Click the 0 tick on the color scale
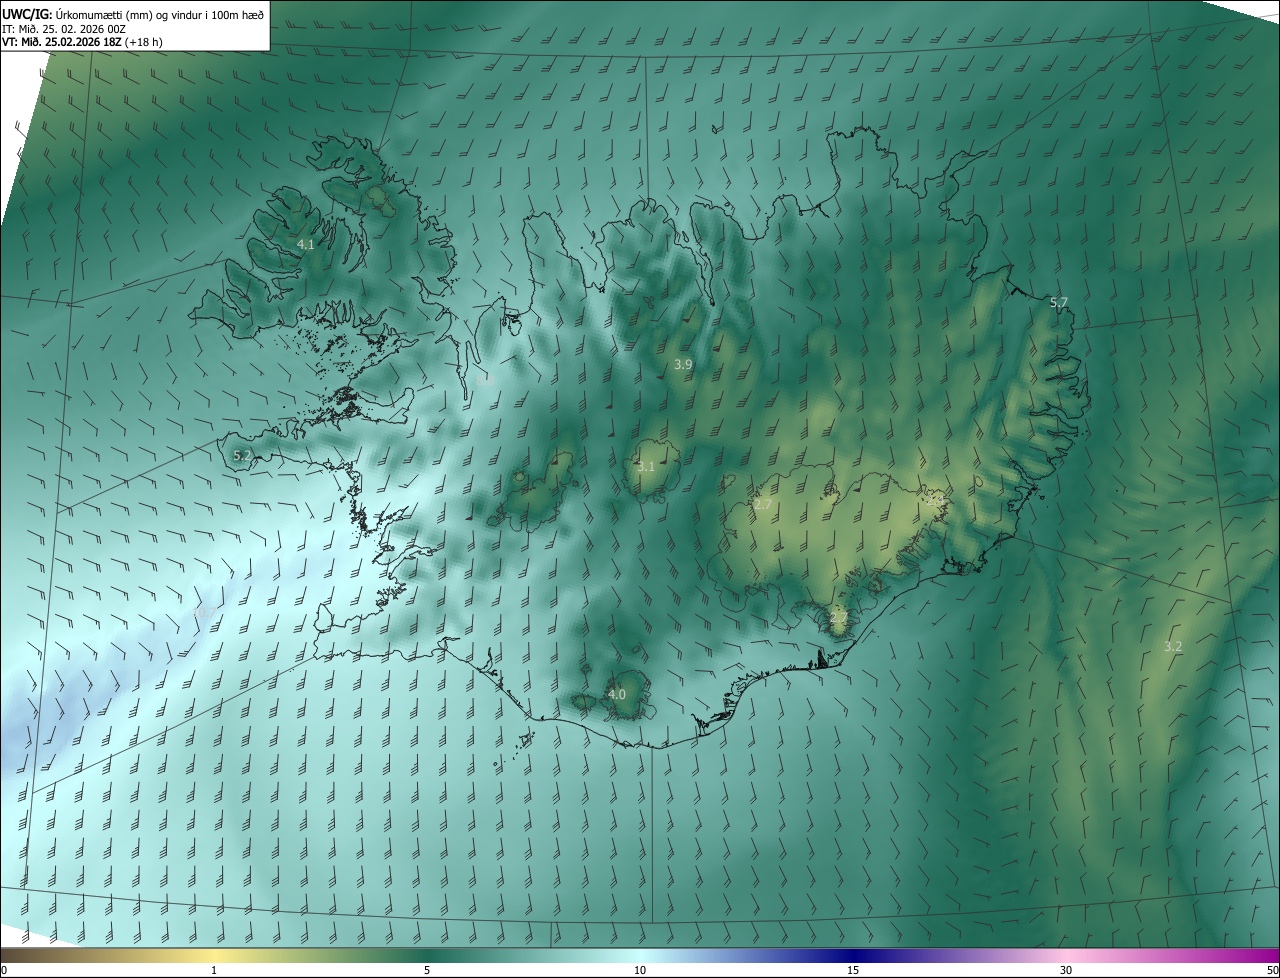1280x978 pixels. coord(4,970)
